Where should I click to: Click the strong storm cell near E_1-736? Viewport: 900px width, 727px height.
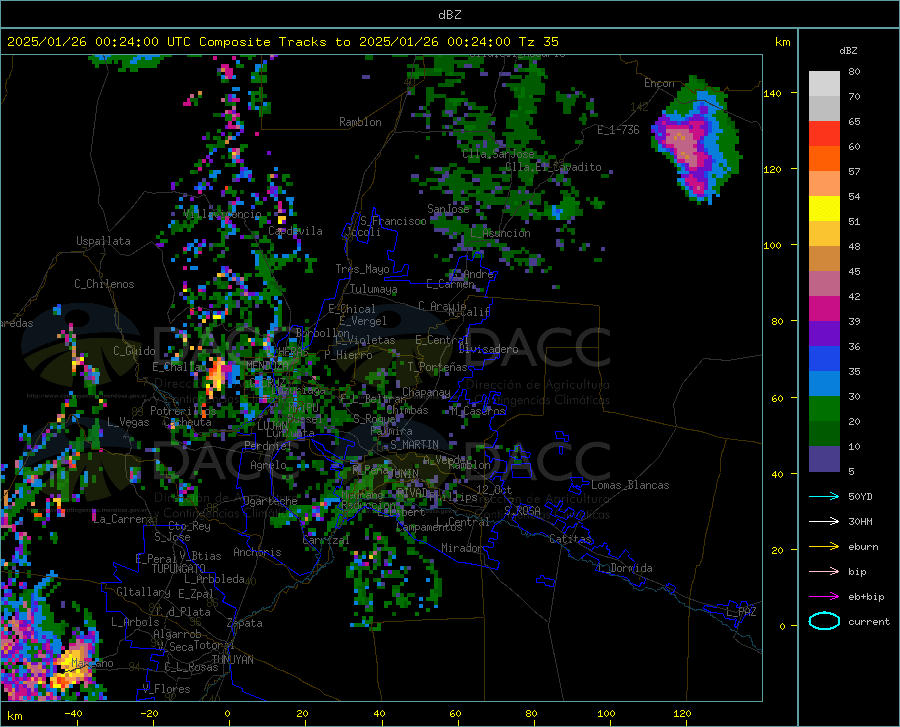(696, 141)
